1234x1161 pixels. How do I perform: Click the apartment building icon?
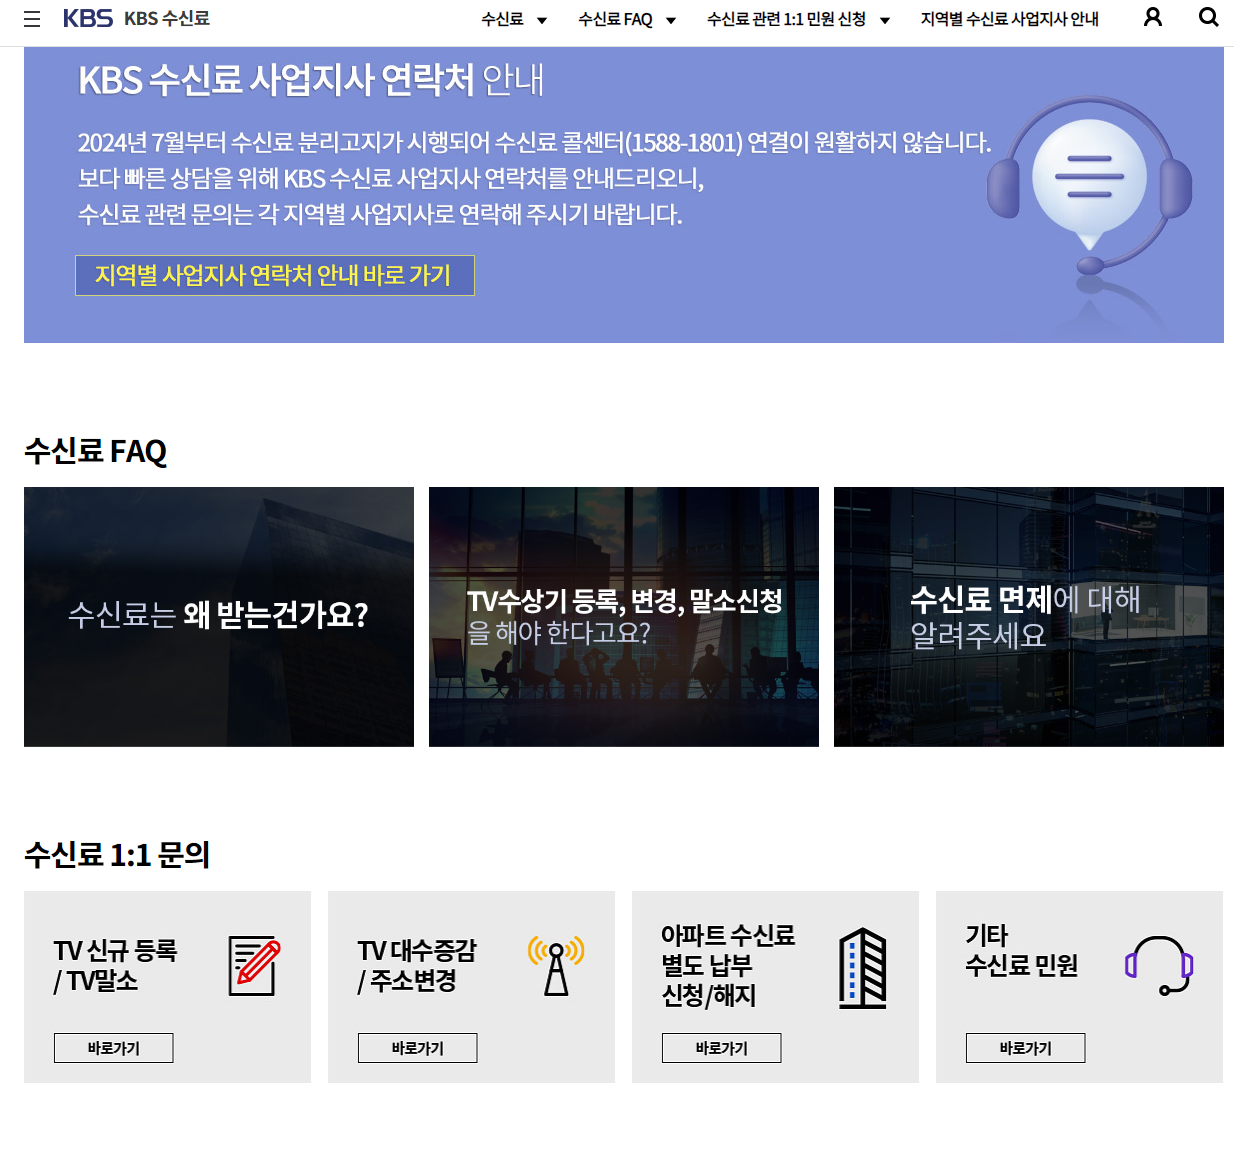coord(863,968)
